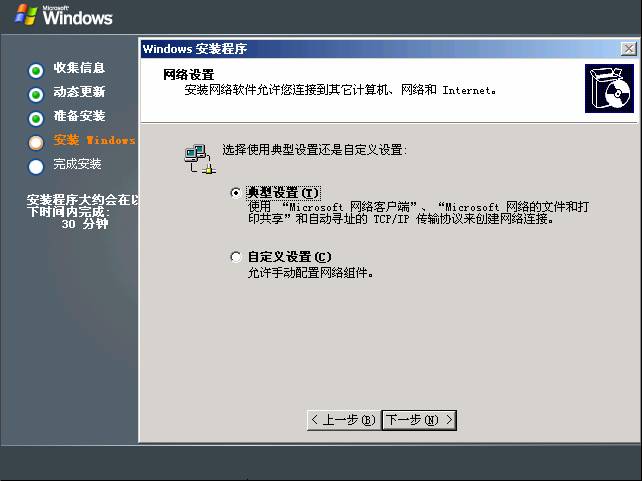The width and height of the screenshot is (642, 481).
Task: Go back with 上一步(B) button
Action: pyautogui.click(x=344, y=420)
